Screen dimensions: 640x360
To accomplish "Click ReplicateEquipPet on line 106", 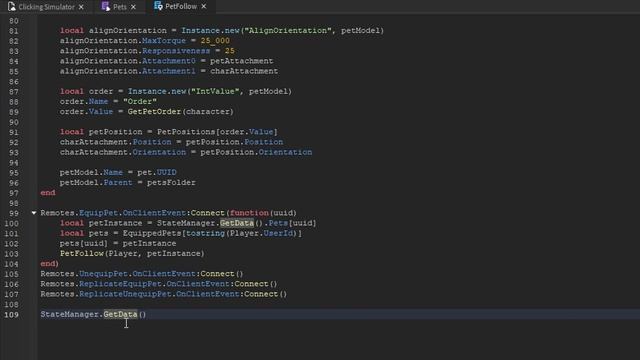I will pos(120,284).
